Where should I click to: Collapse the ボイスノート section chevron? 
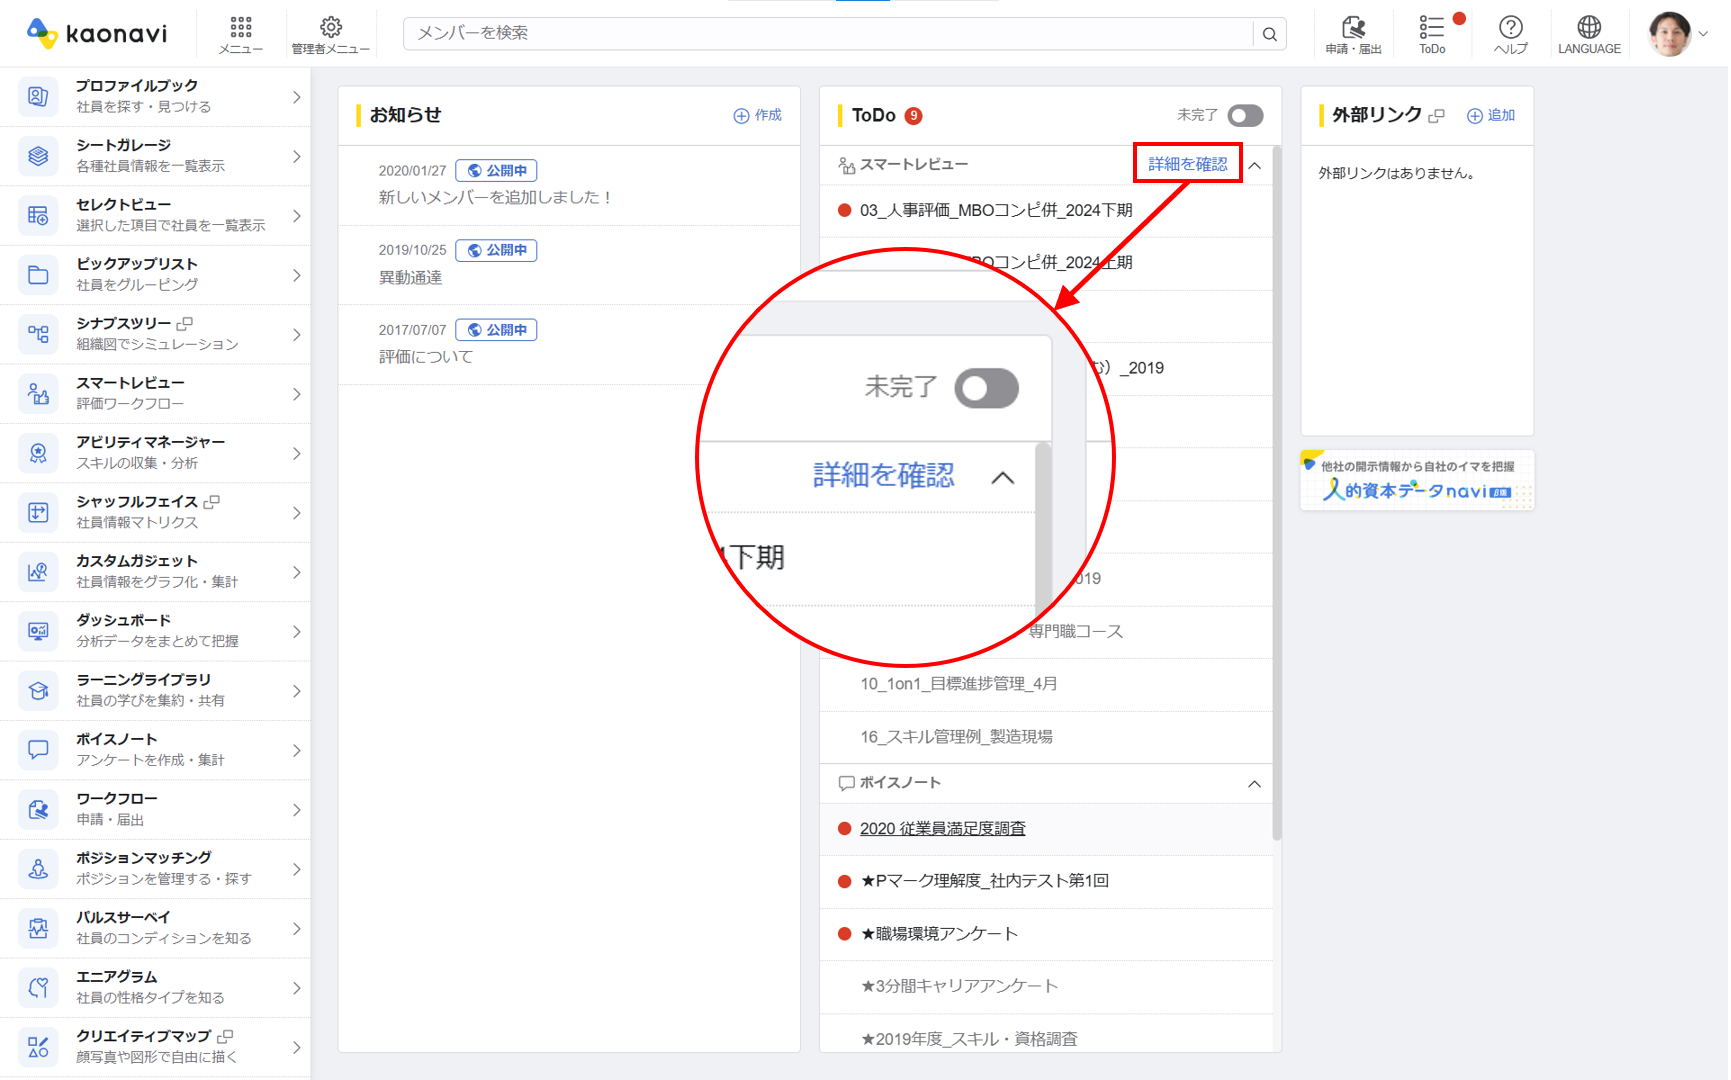(1254, 784)
